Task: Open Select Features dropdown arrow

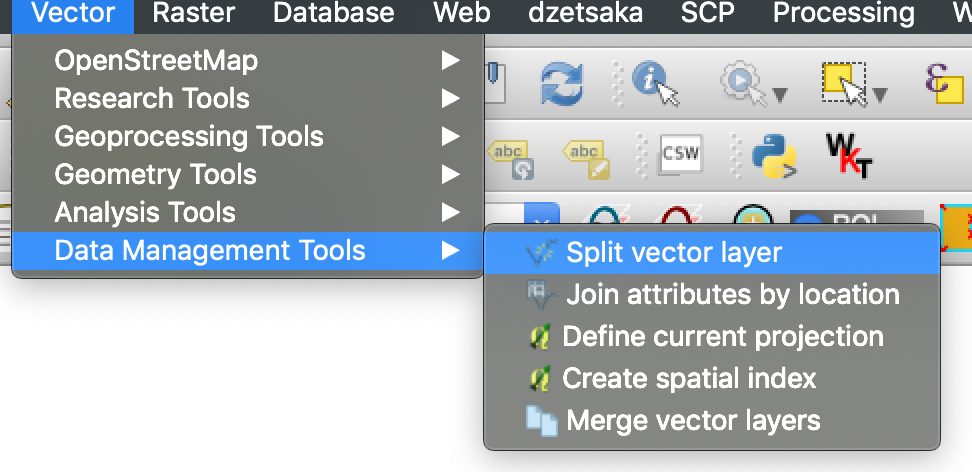Action: [x=879, y=95]
